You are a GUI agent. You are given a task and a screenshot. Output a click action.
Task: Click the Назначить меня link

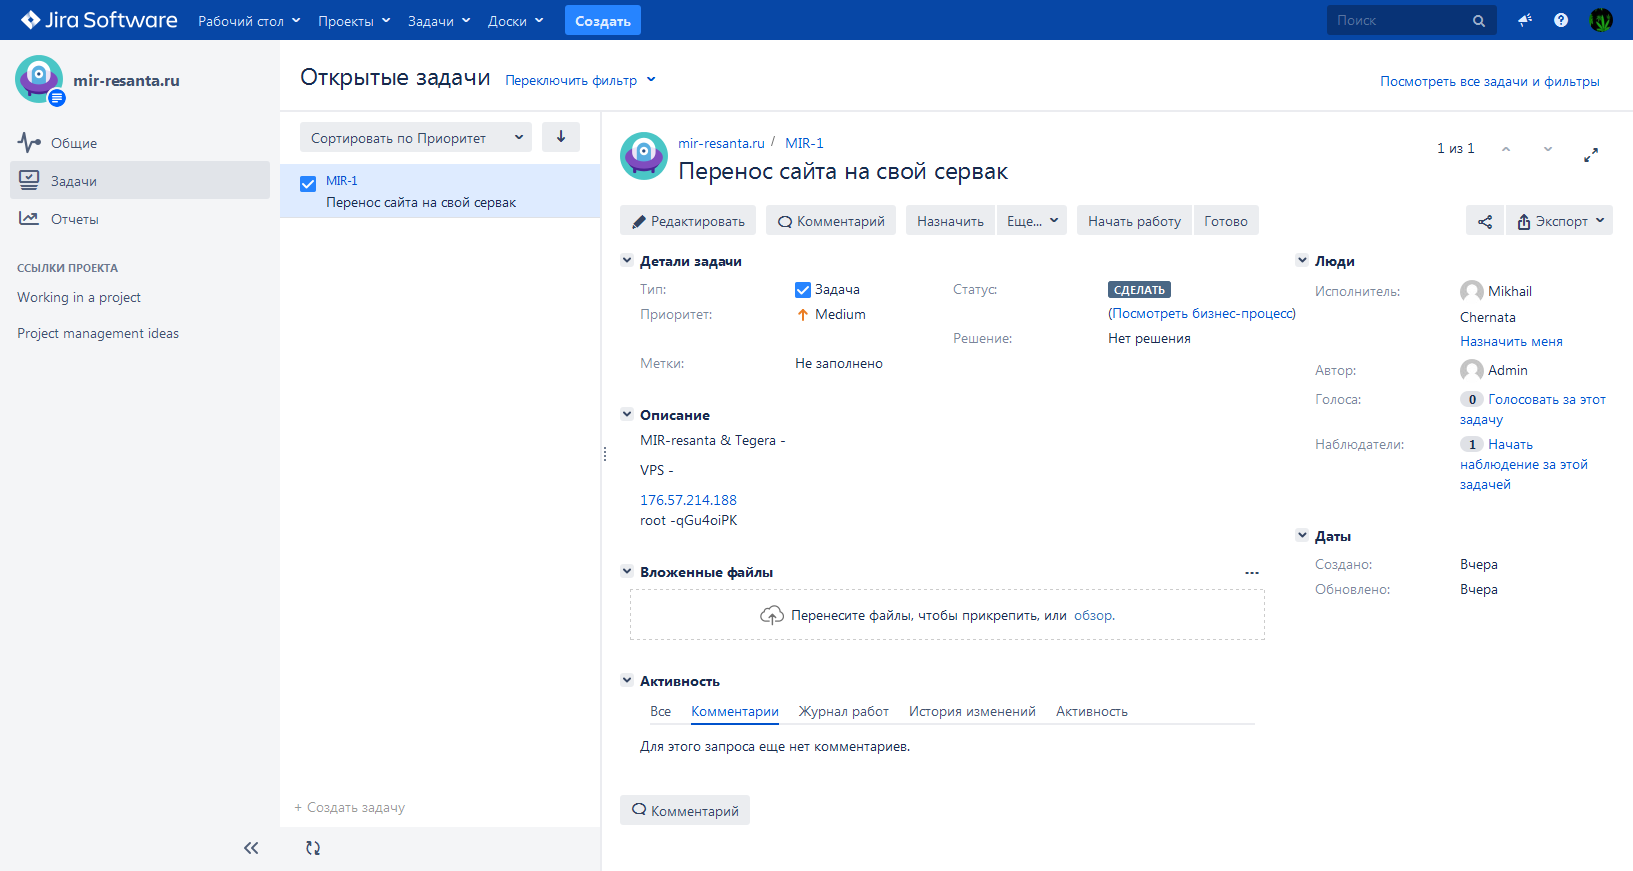pyautogui.click(x=1510, y=341)
